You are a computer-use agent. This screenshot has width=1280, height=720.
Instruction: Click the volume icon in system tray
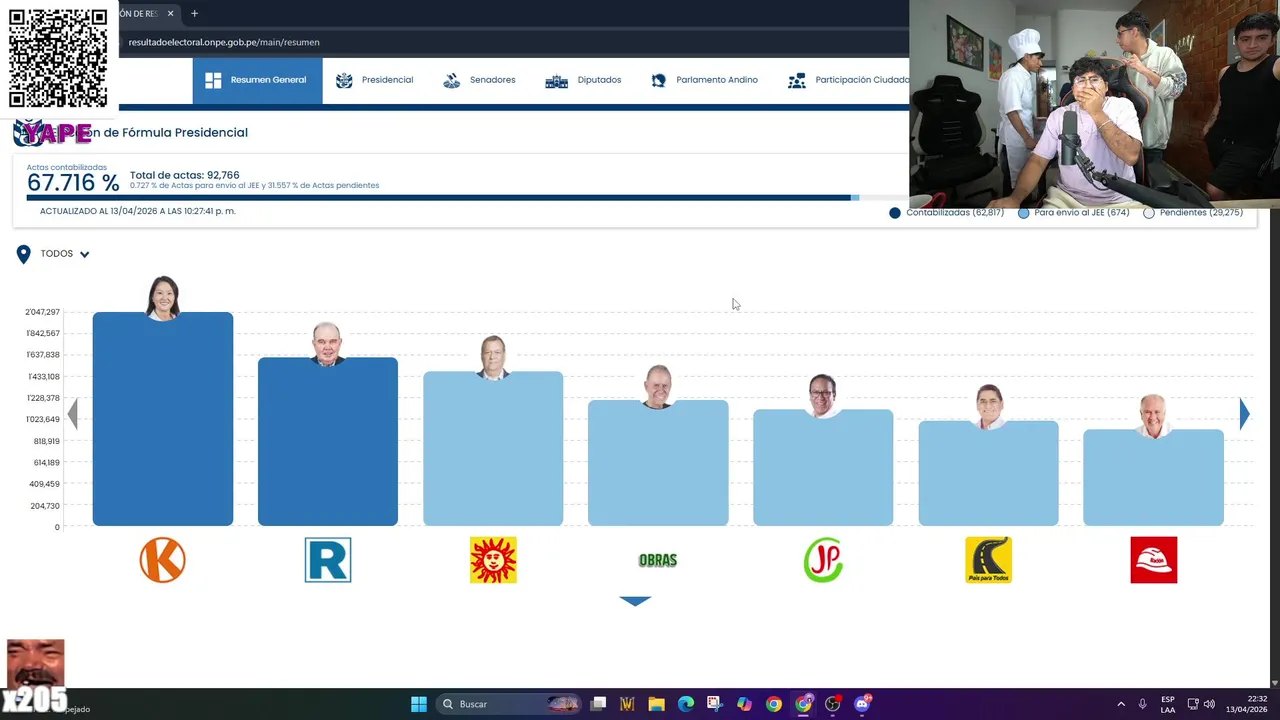[x=1210, y=704]
